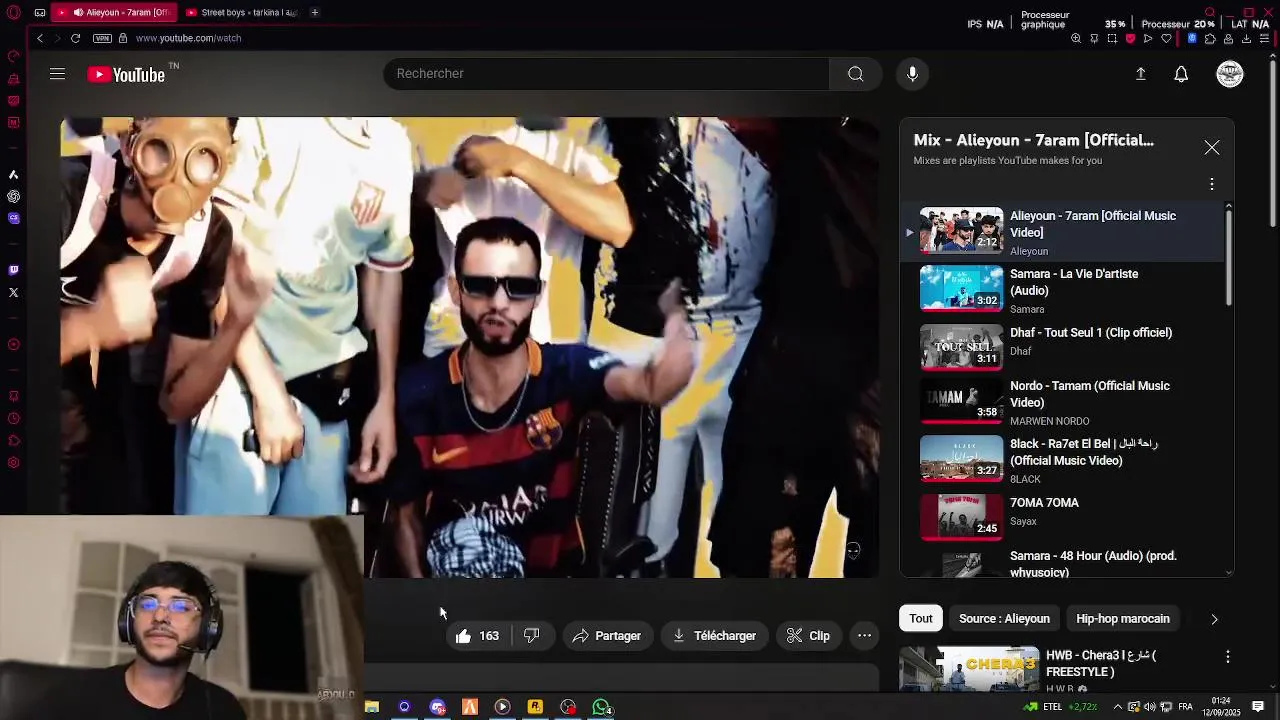Select 8lack - Ra7et El Bel entry
This screenshot has height=720, width=1280.
coord(1062,460)
